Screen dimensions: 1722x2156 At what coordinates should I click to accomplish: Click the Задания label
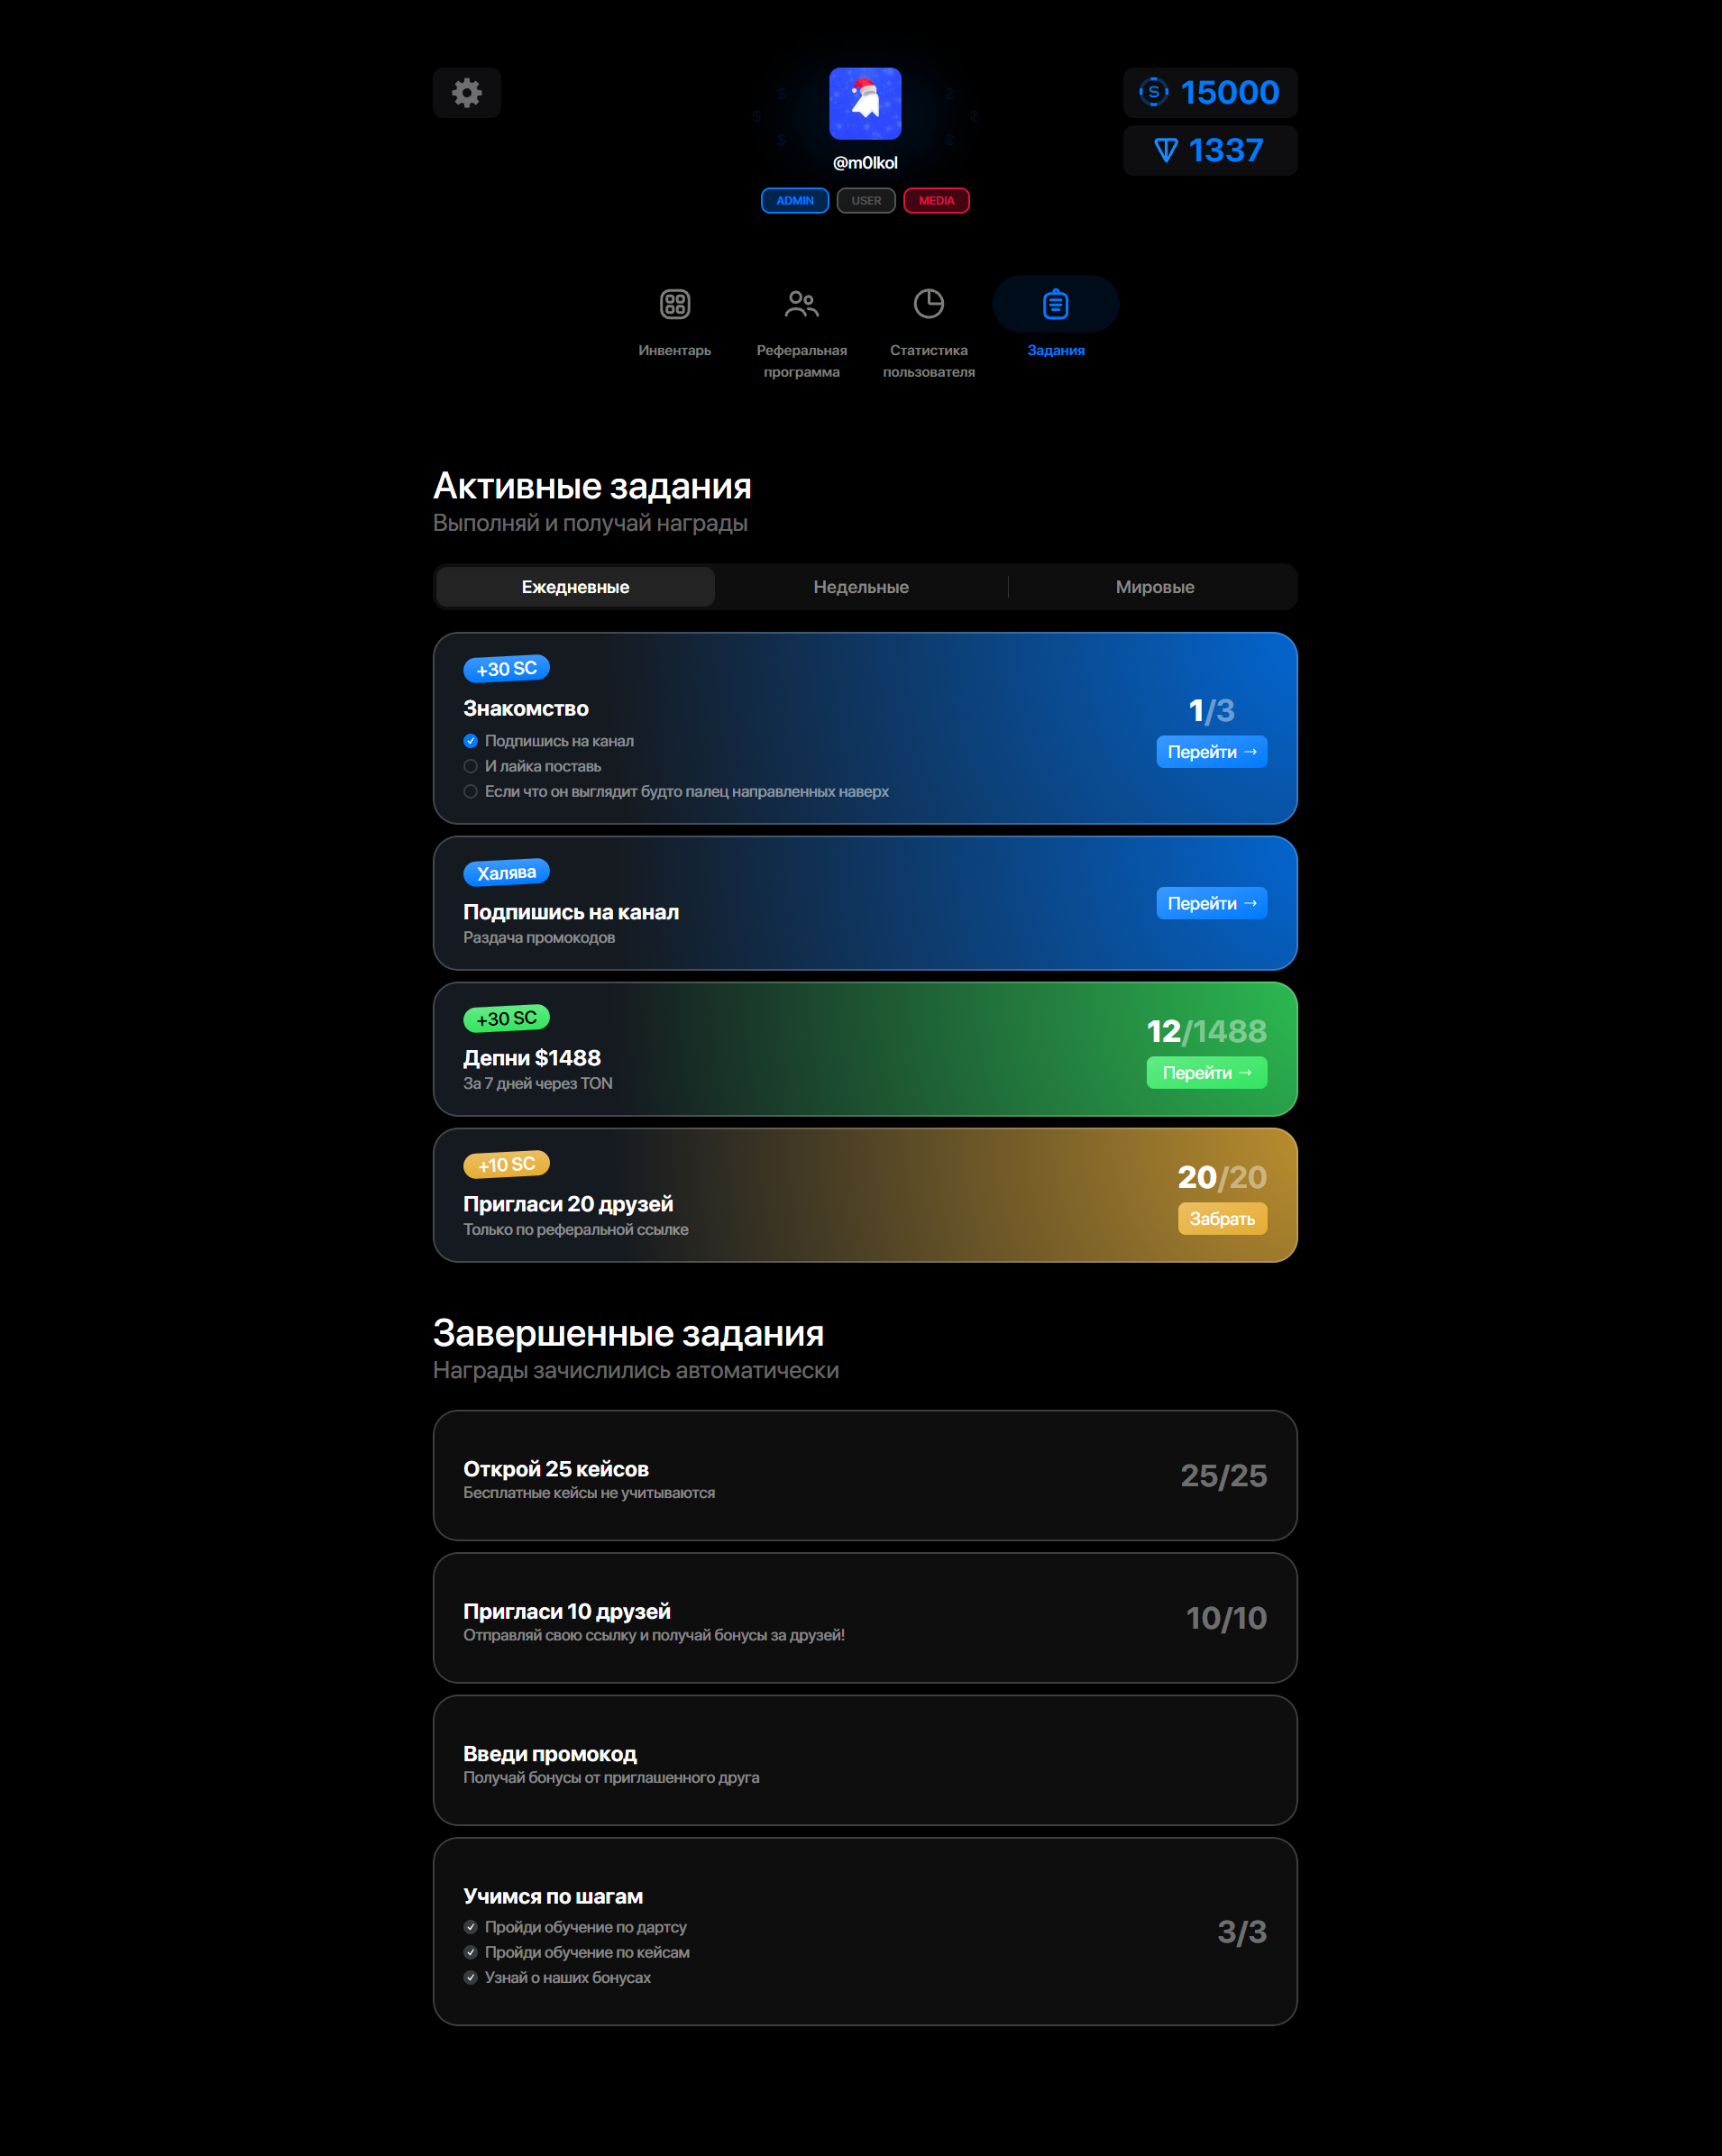(x=1056, y=350)
